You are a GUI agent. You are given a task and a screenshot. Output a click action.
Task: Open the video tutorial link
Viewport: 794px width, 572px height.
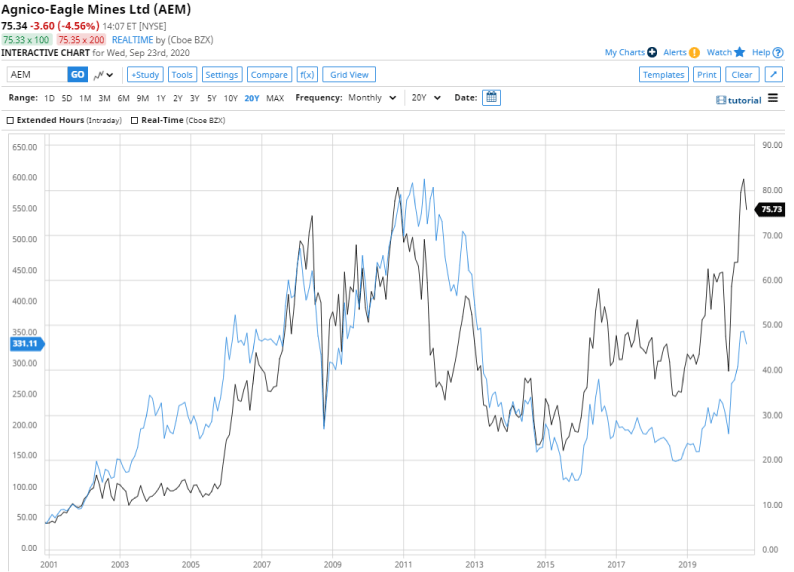(x=739, y=100)
